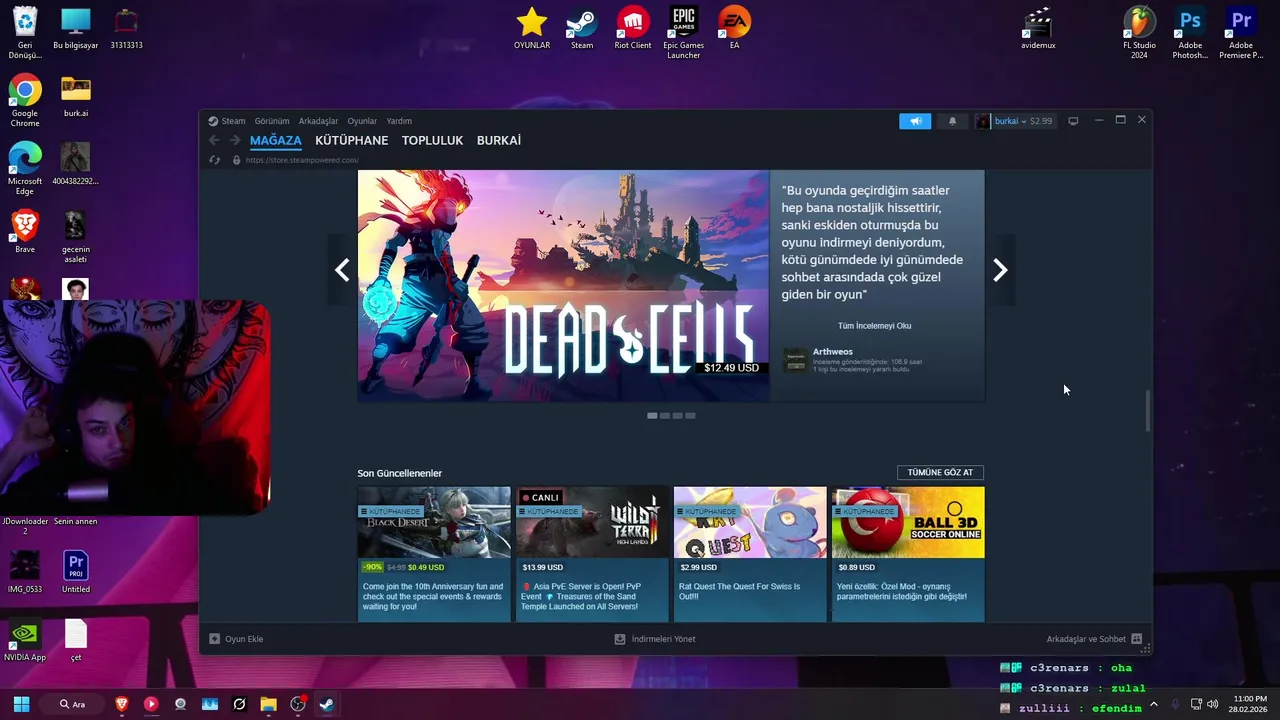The width and height of the screenshot is (1280, 720).
Task: Open the Google Chrome desktop shortcut
Action: pyautogui.click(x=25, y=100)
